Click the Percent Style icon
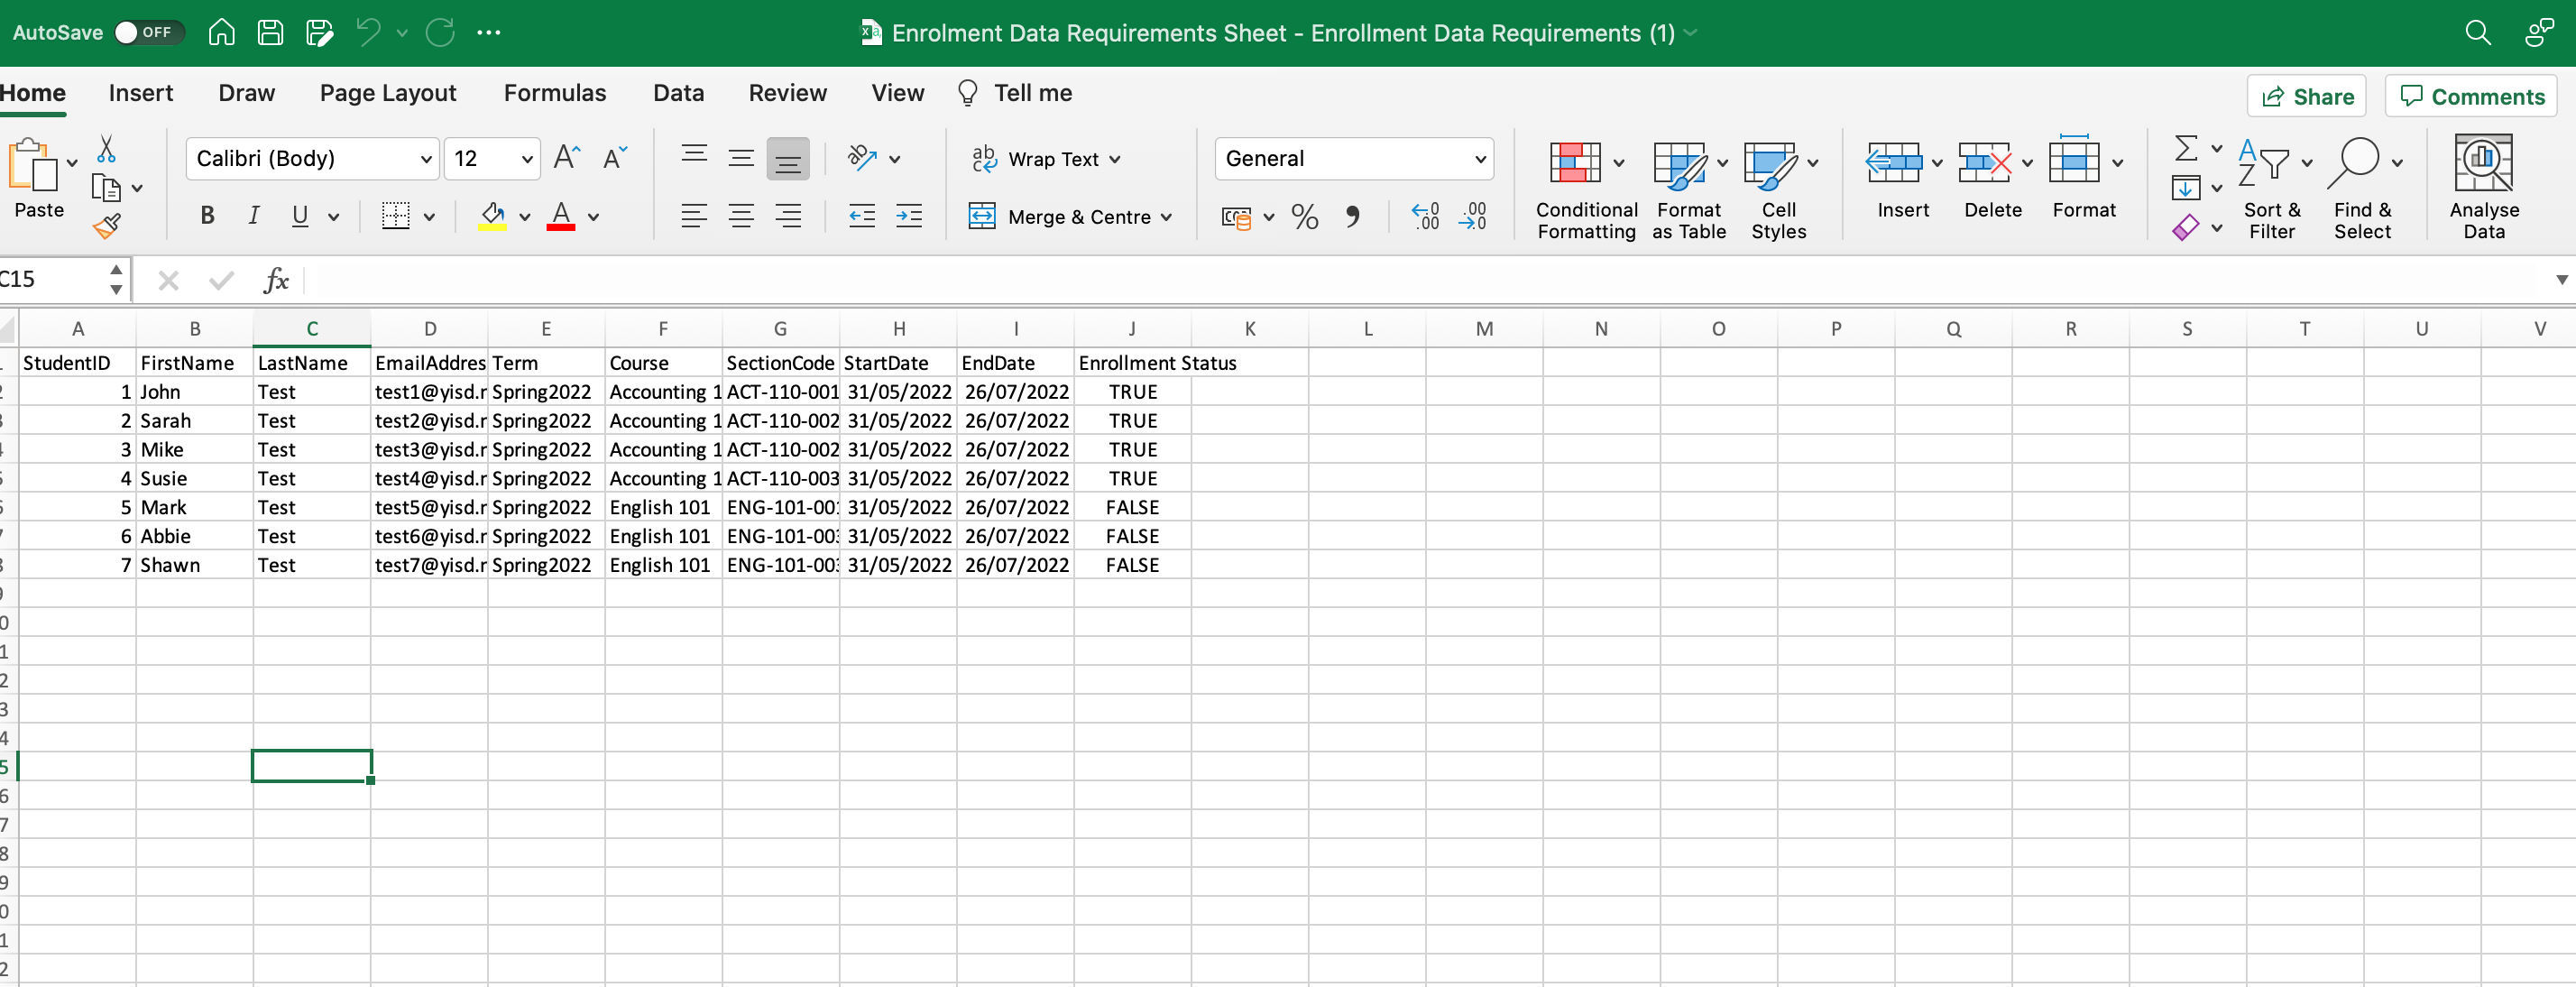This screenshot has width=2576, height=987. tap(1304, 216)
